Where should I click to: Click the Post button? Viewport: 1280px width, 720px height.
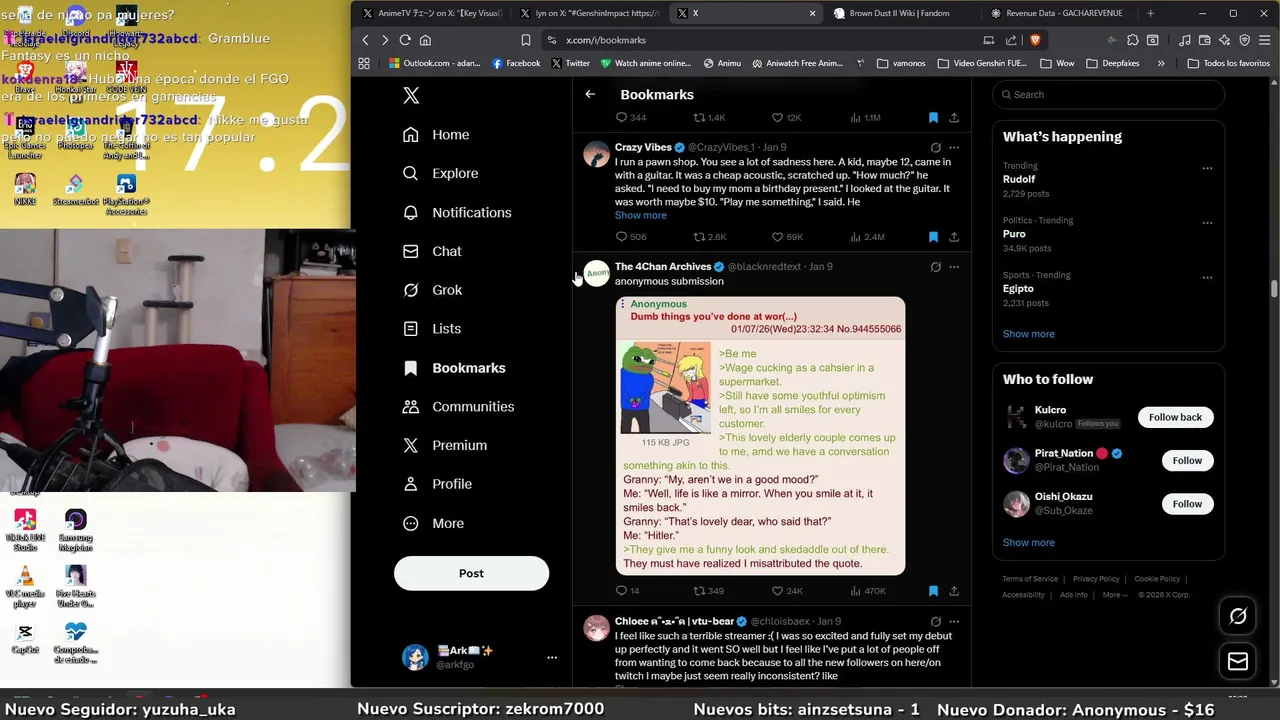coord(471,573)
